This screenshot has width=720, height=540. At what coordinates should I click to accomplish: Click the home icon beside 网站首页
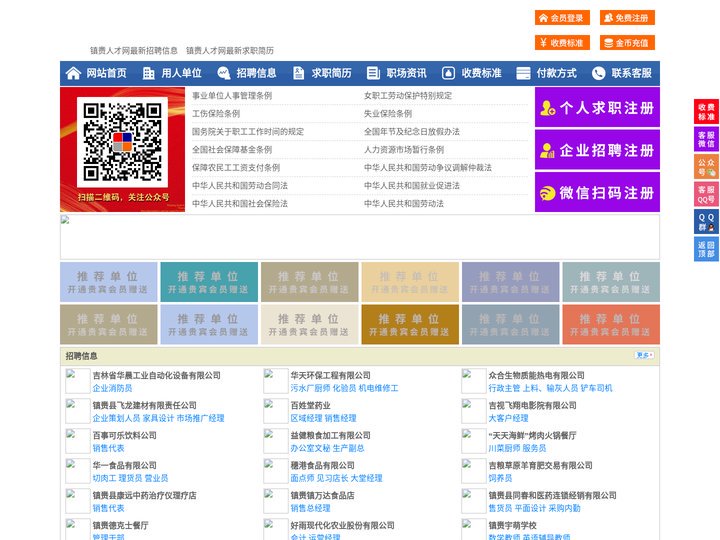(73, 73)
